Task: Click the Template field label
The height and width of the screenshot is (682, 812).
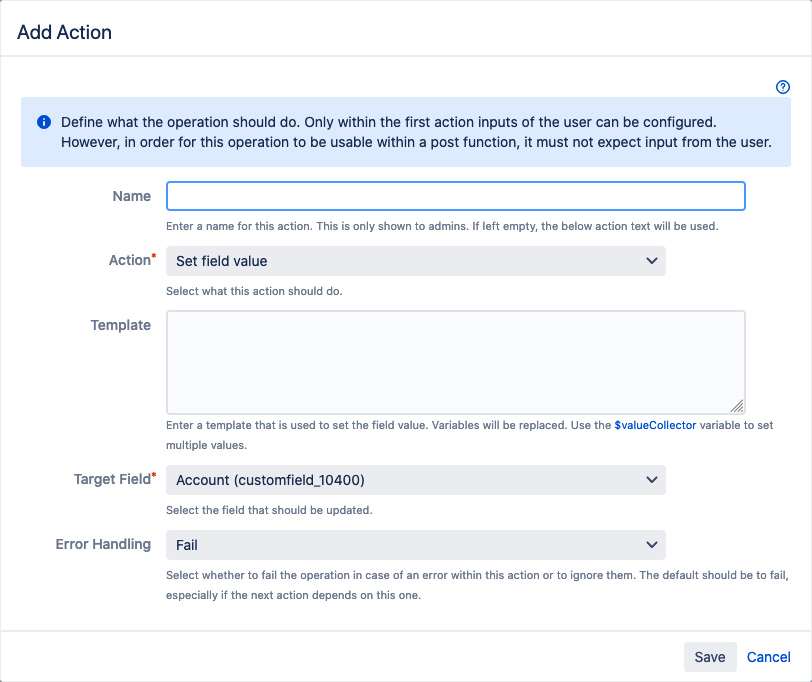Action: click(121, 325)
